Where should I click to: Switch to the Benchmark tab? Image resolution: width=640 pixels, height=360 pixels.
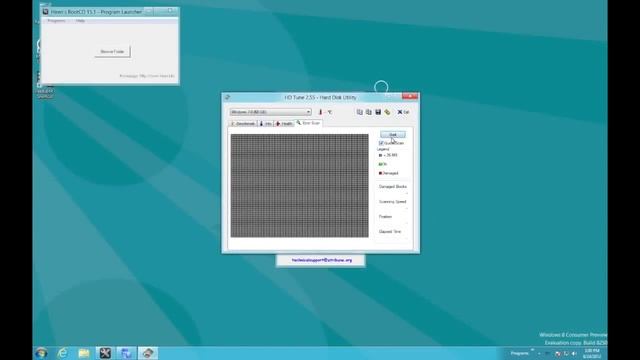pos(243,123)
